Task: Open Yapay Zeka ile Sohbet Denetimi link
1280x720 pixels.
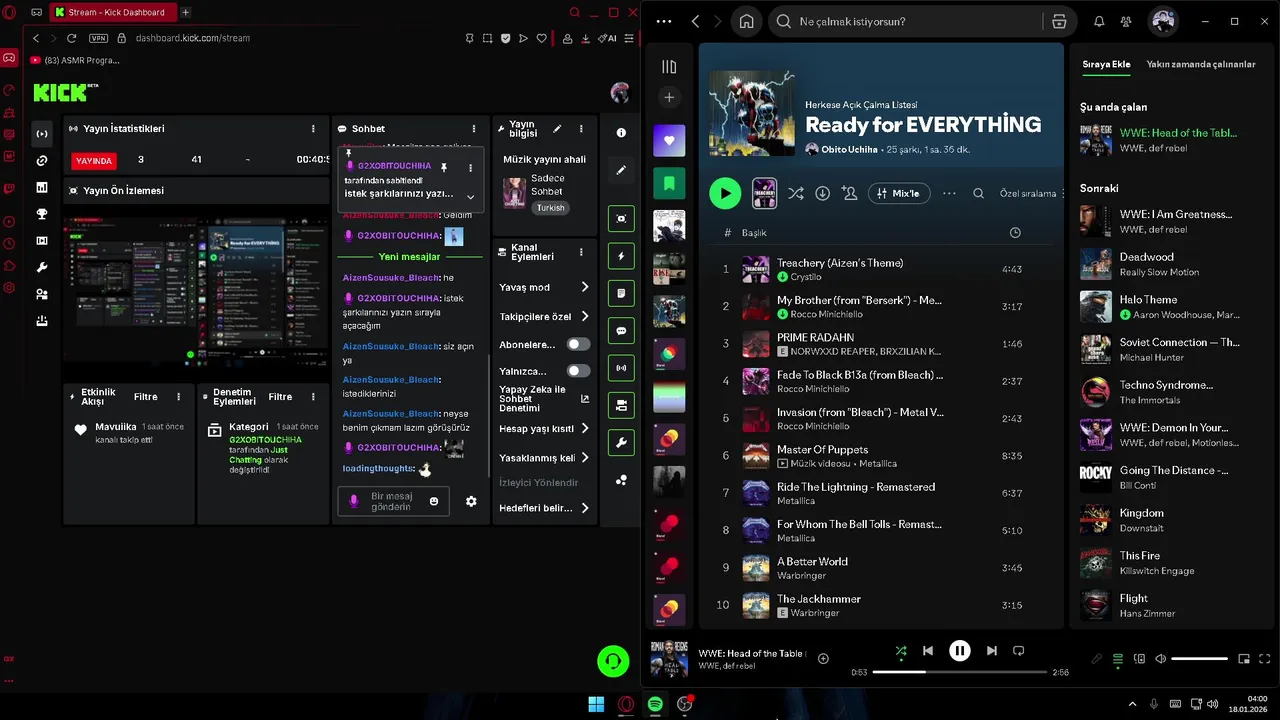Action: tap(544, 398)
